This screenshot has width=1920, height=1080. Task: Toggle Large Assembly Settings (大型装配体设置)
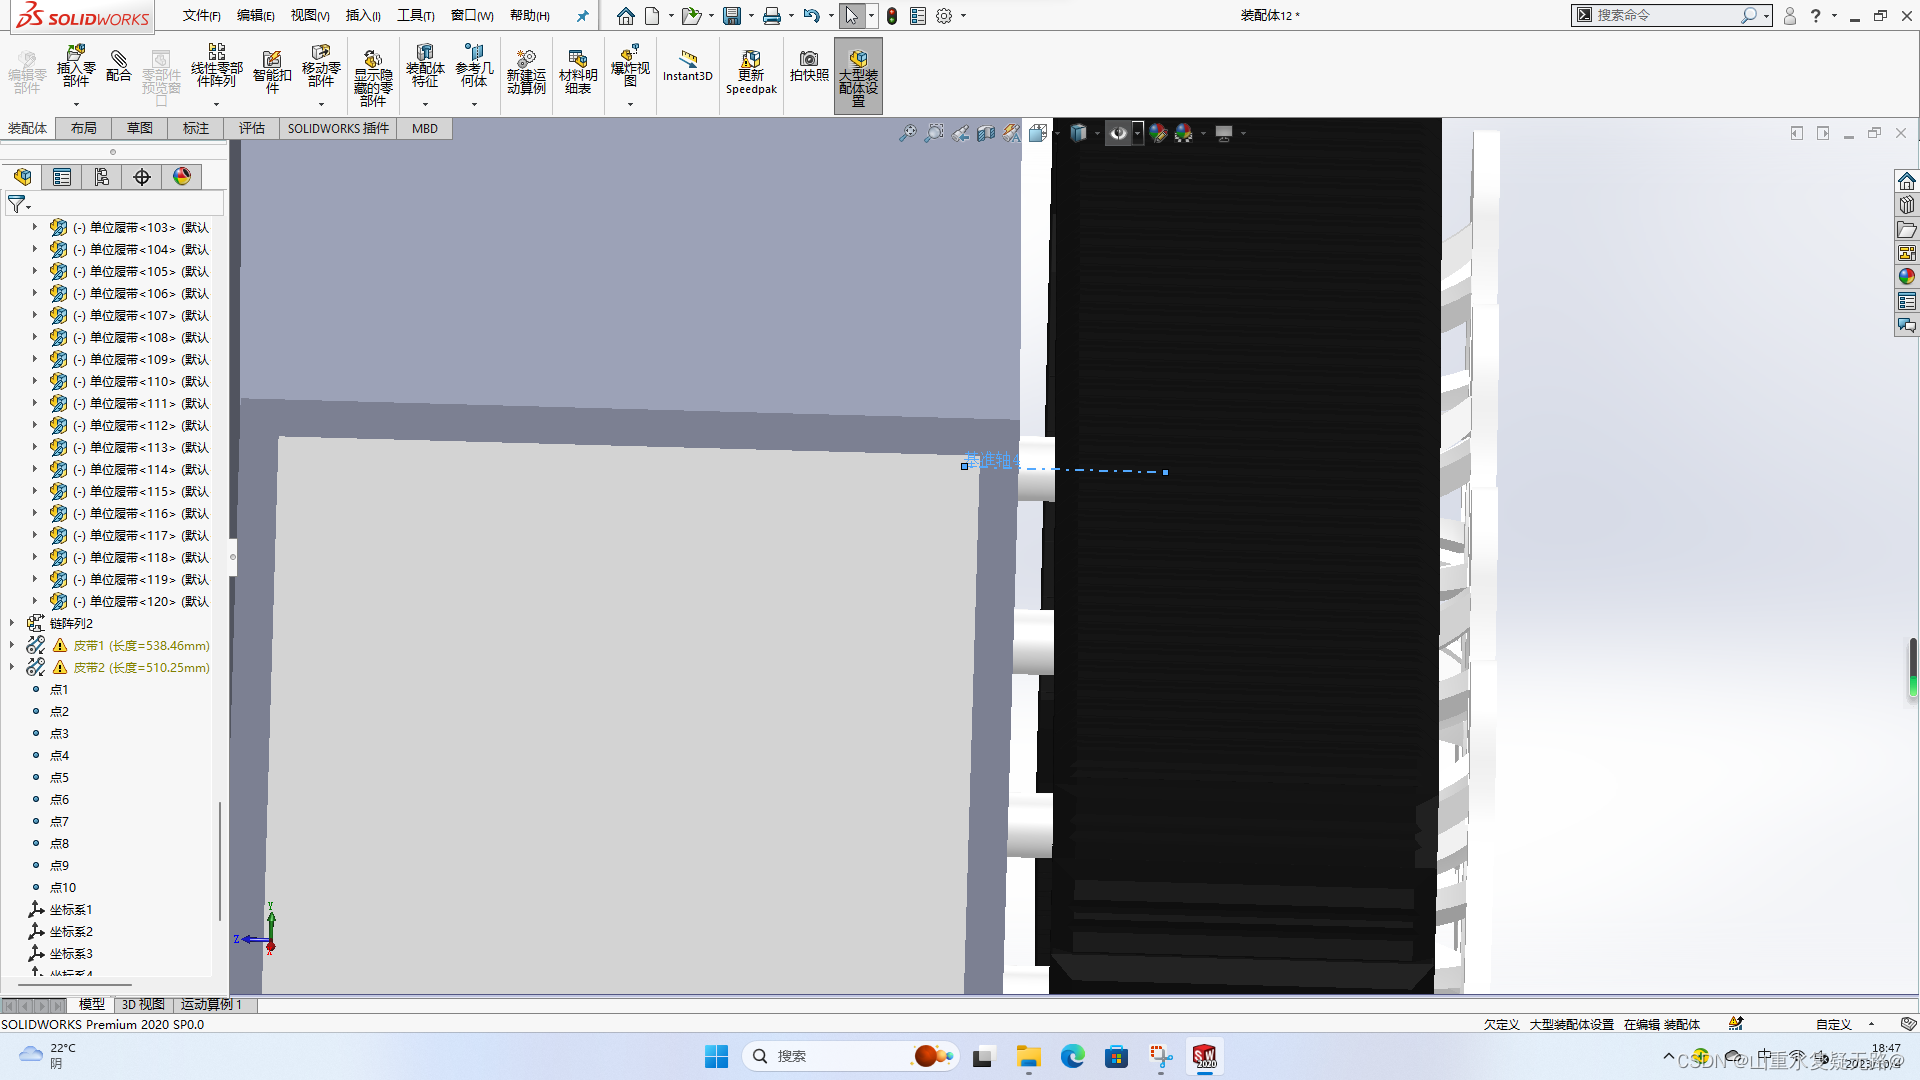858,76
